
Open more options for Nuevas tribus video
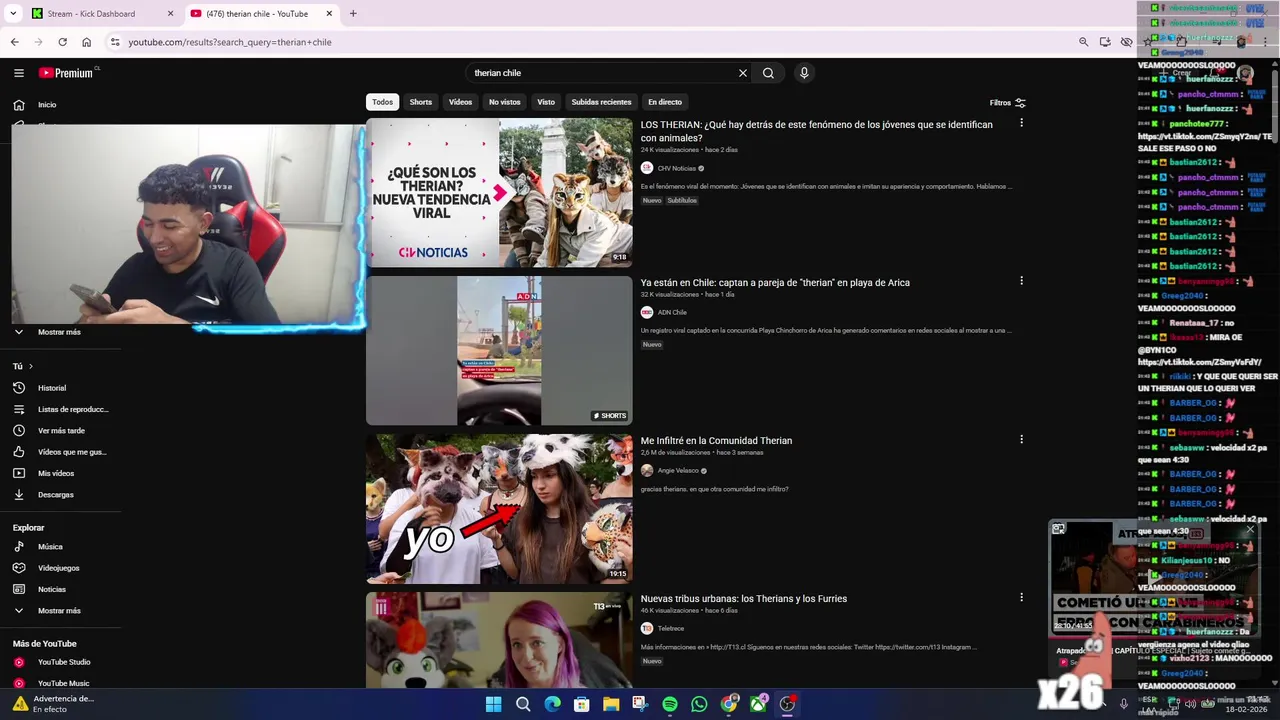click(1021, 597)
